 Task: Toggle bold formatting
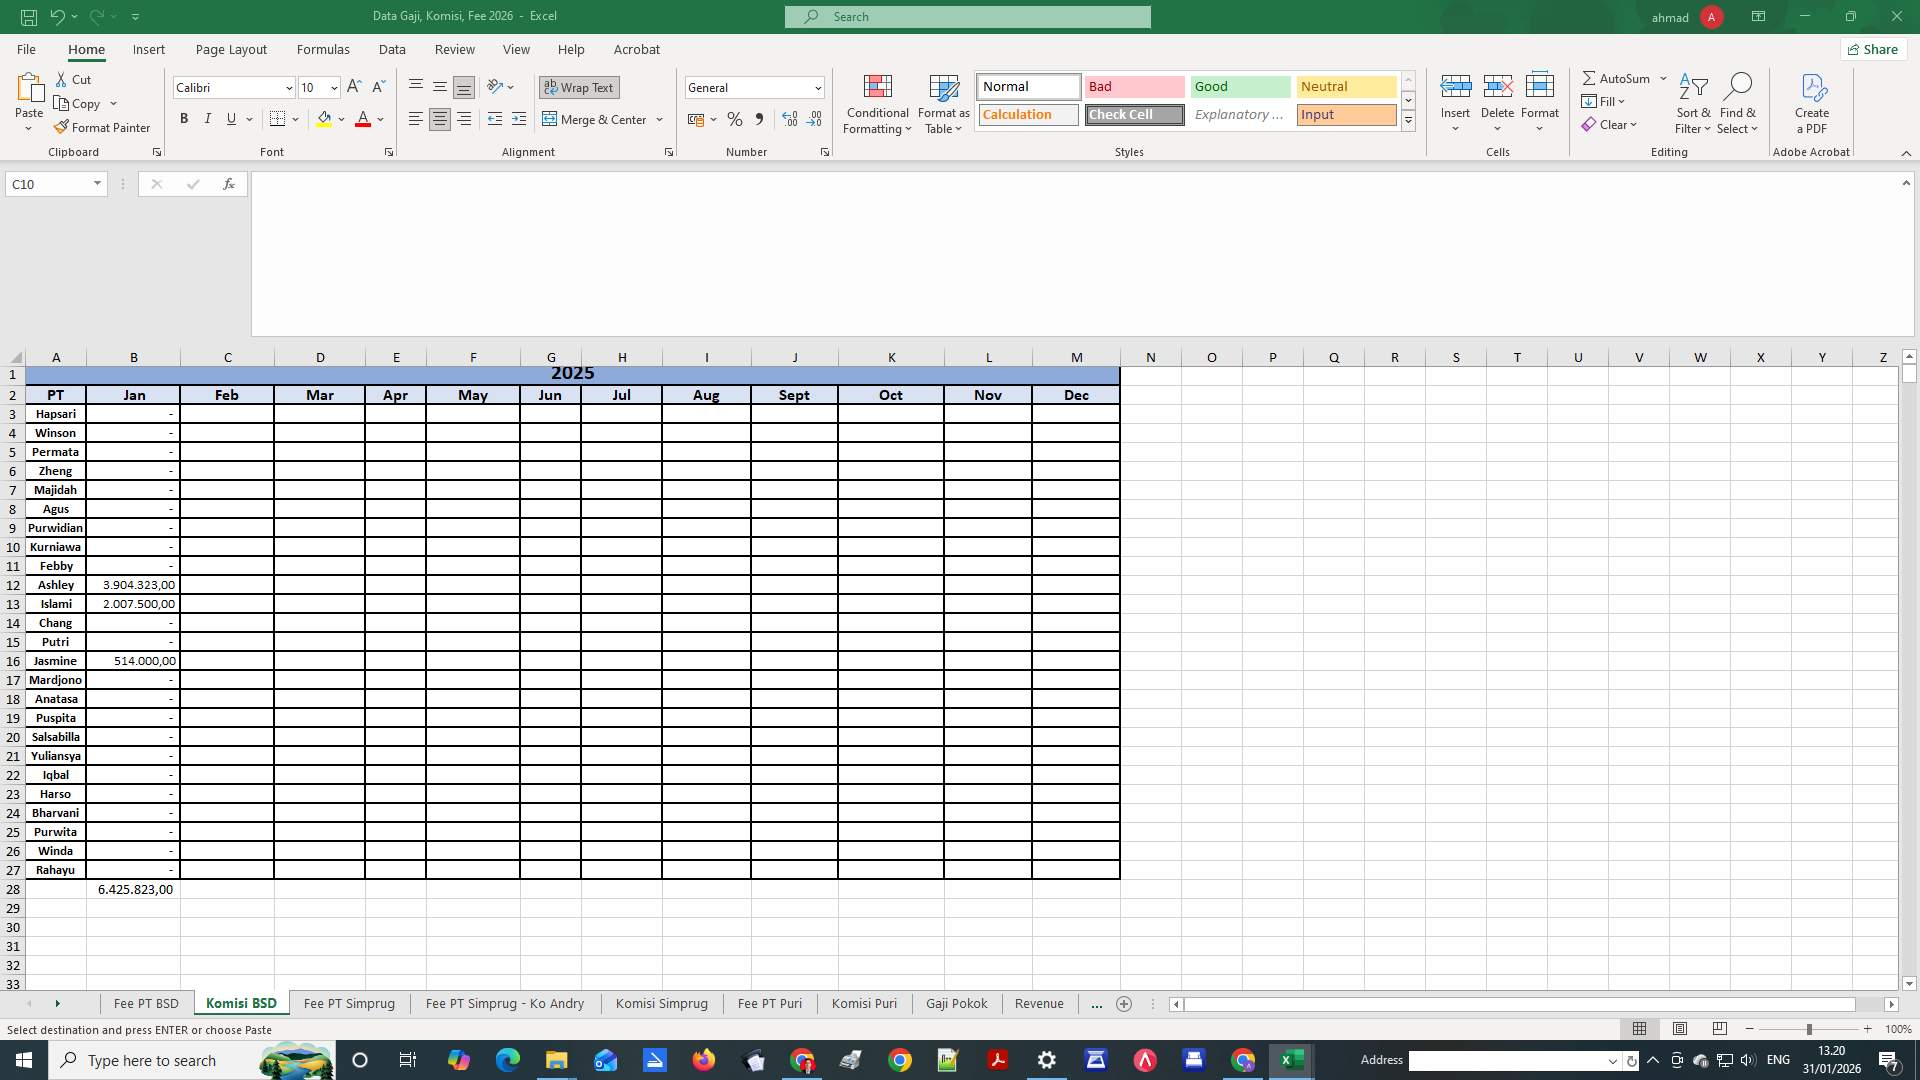click(184, 118)
